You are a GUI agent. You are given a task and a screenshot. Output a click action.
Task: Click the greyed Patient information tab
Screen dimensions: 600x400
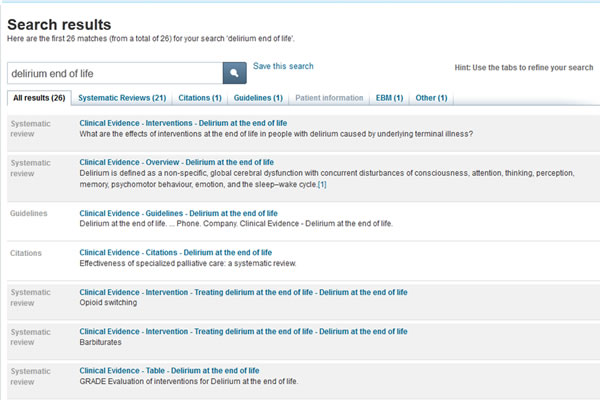pyautogui.click(x=329, y=98)
